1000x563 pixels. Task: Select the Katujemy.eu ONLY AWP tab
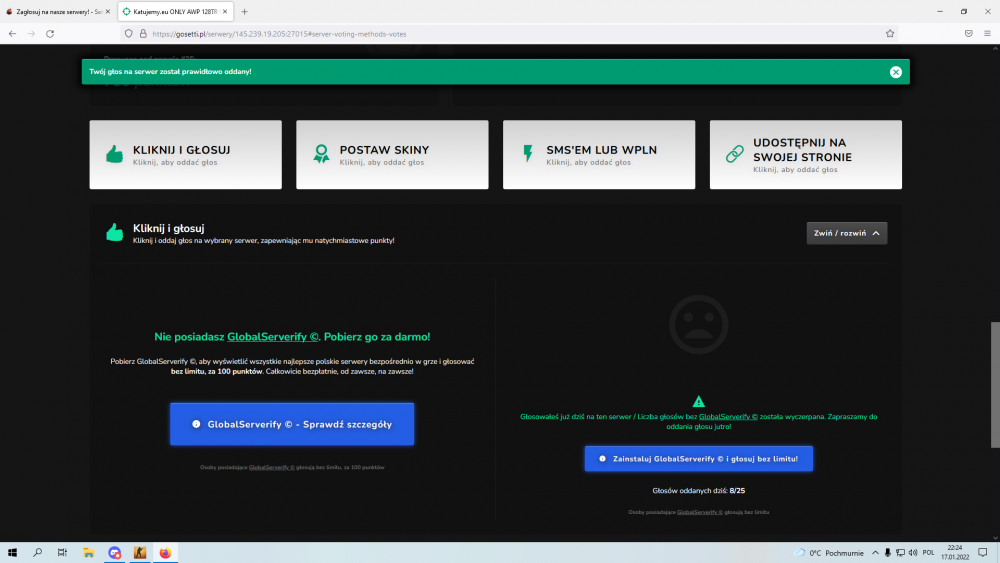pyautogui.click(x=175, y=11)
